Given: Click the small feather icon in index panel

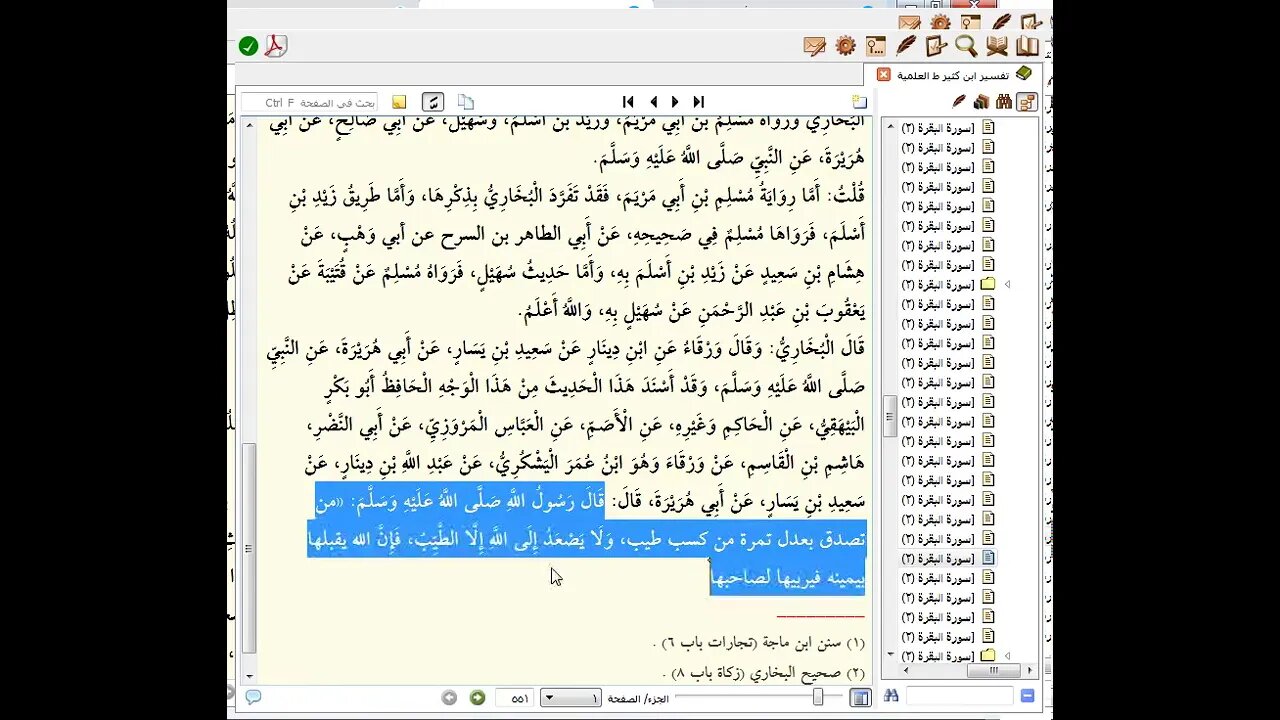Looking at the screenshot, I should click(959, 102).
